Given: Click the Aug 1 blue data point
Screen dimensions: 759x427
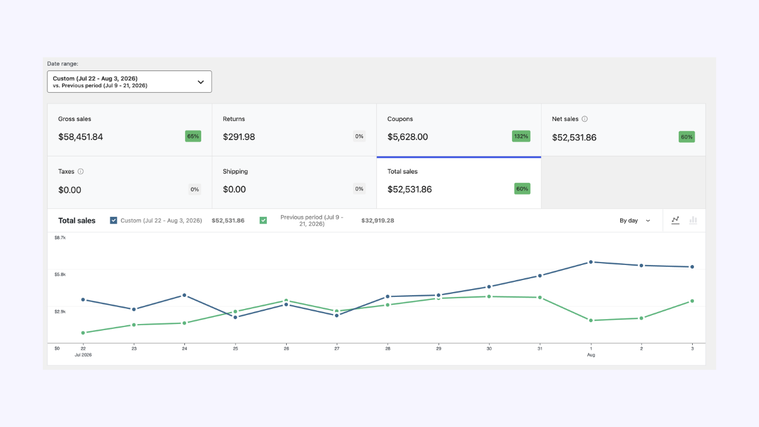Looking at the screenshot, I should [x=591, y=262].
